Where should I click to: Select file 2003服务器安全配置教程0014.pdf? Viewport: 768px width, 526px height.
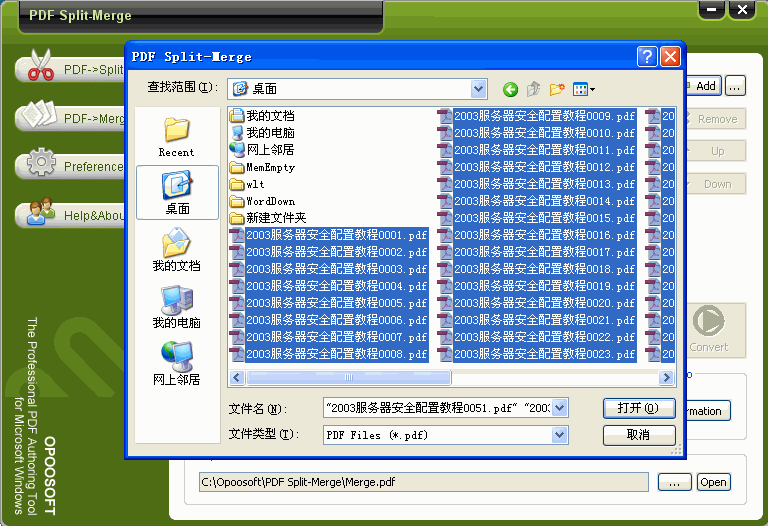coord(537,201)
